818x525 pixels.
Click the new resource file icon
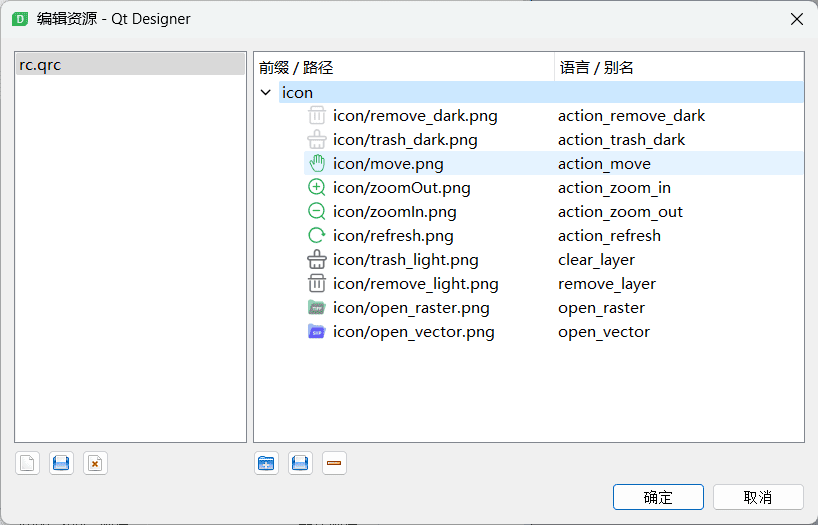[28, 463]
